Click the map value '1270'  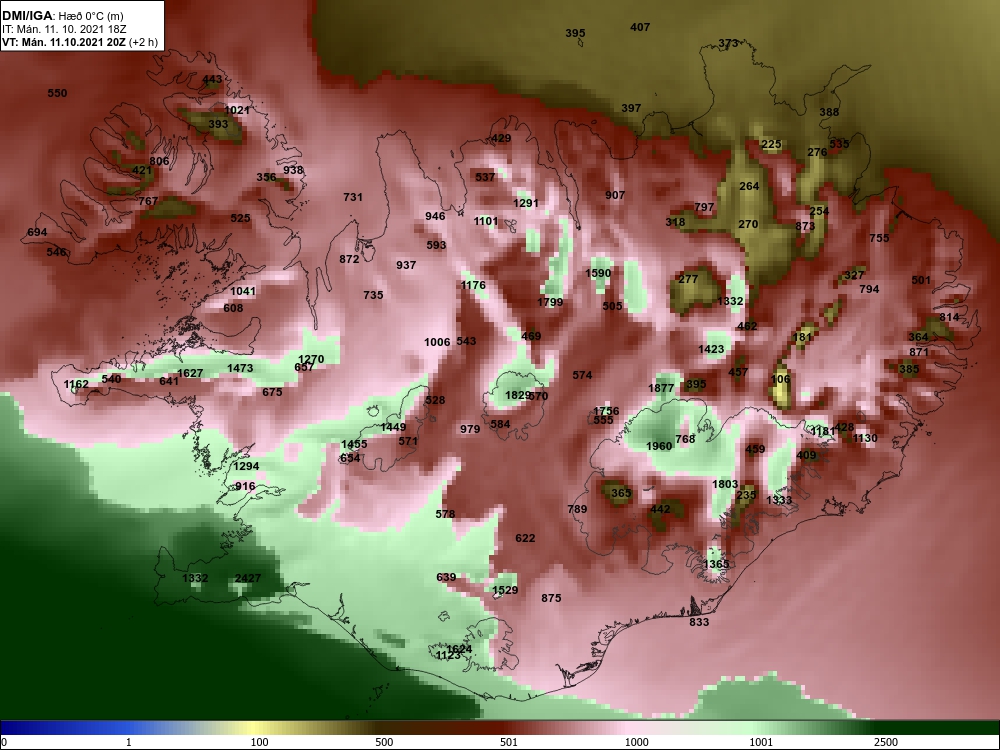point(311,359)
